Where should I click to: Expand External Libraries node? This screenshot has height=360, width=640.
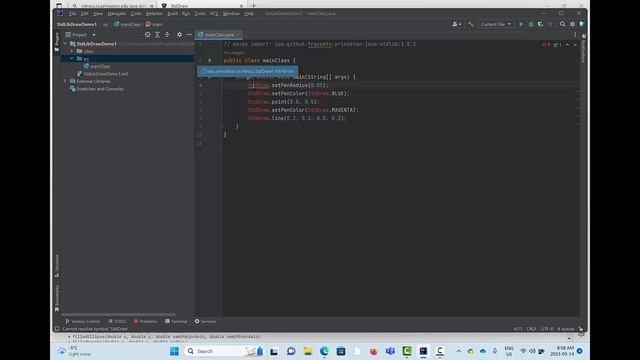pyautogui.click(x=65, y=81)
